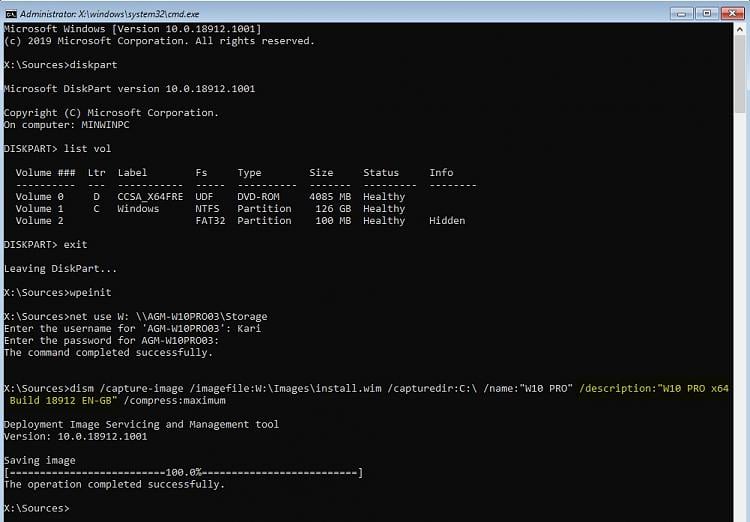Click the vertical scrollbar thumb

tap(739, 75)
